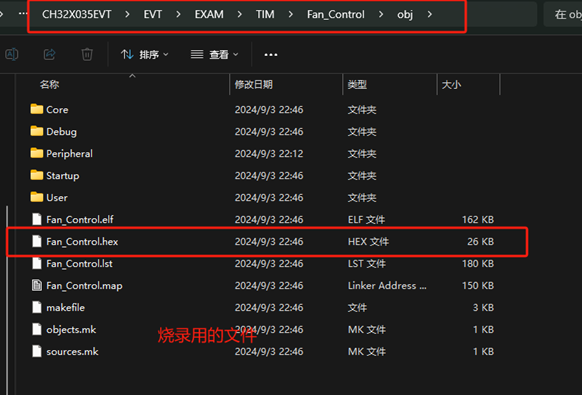
Task: Expand chevron after Fan_Control breadcrumb
Action: click(381, 14)
